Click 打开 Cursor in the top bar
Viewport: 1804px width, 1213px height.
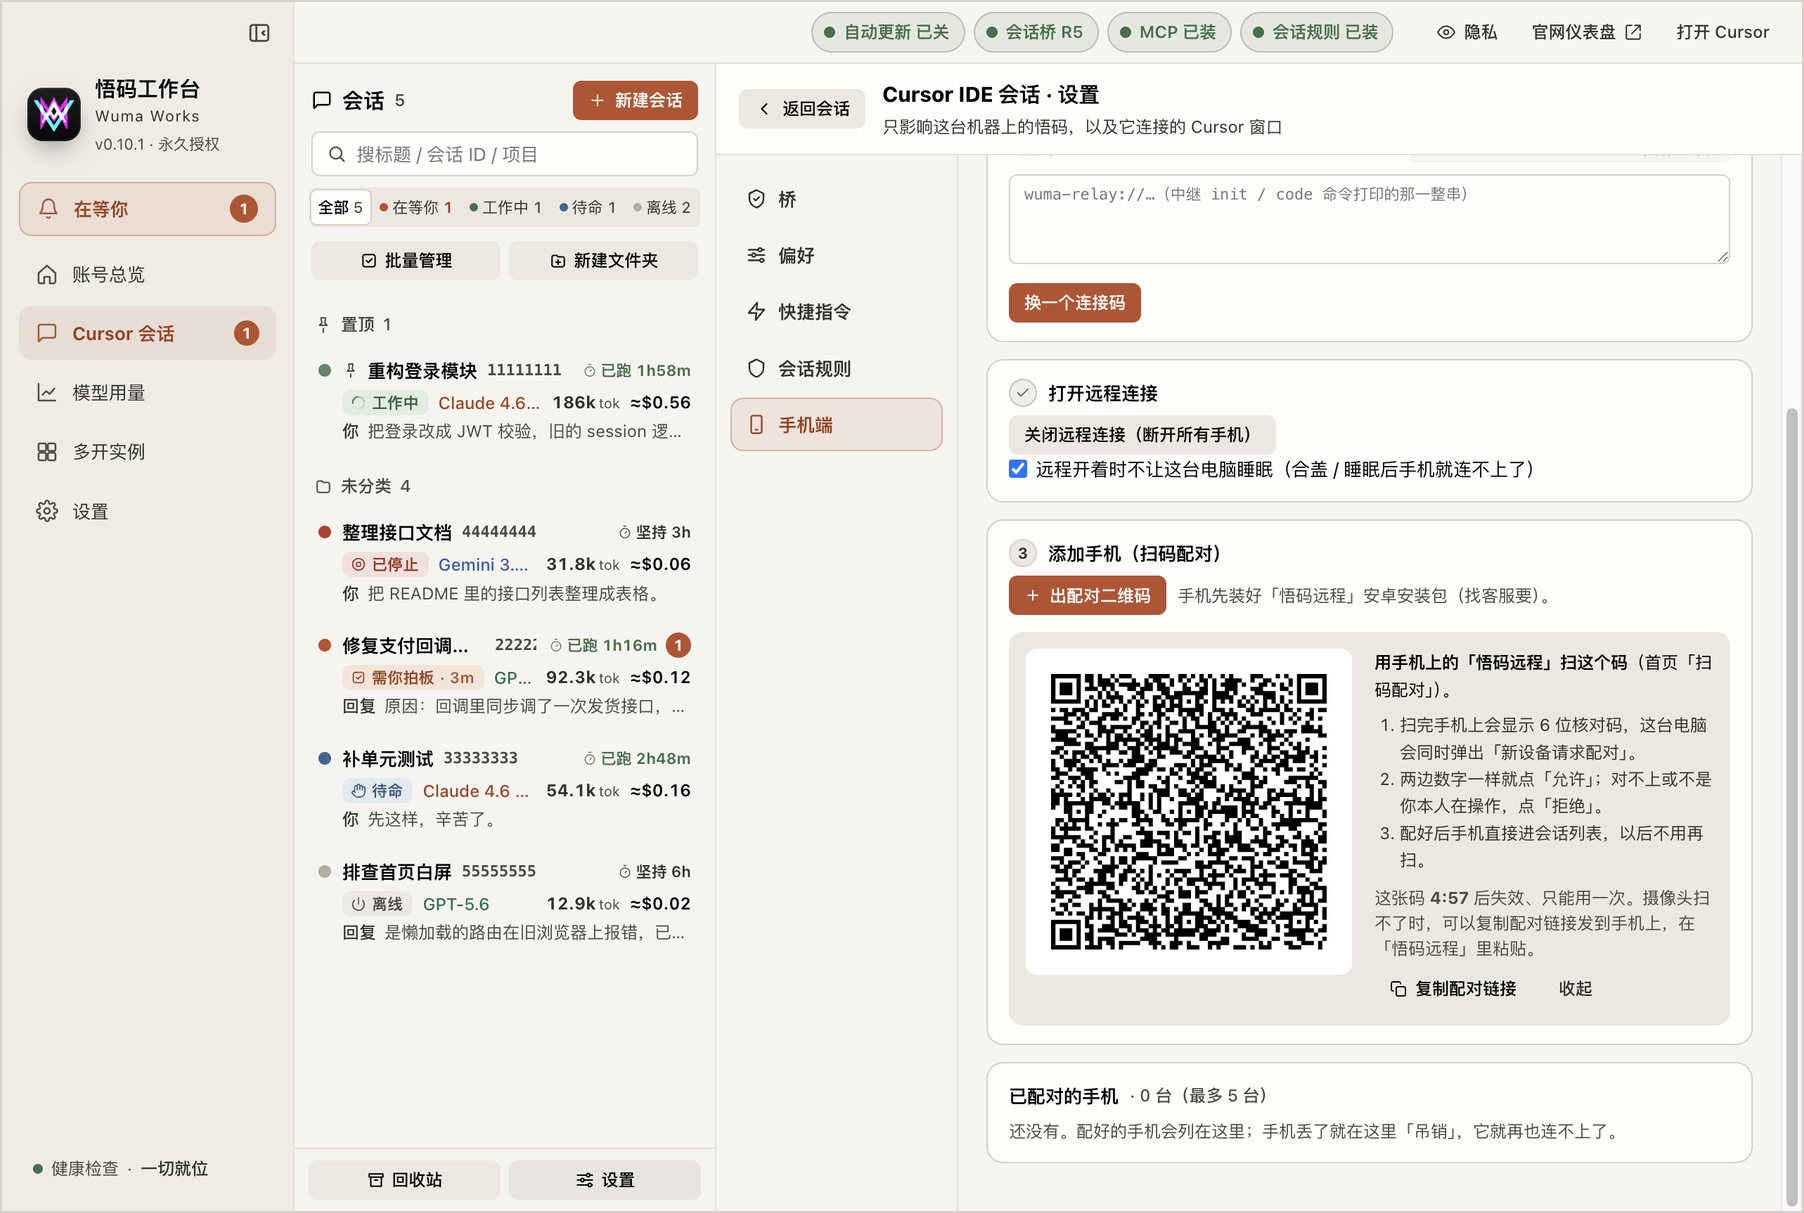(x=1723, y=32)
